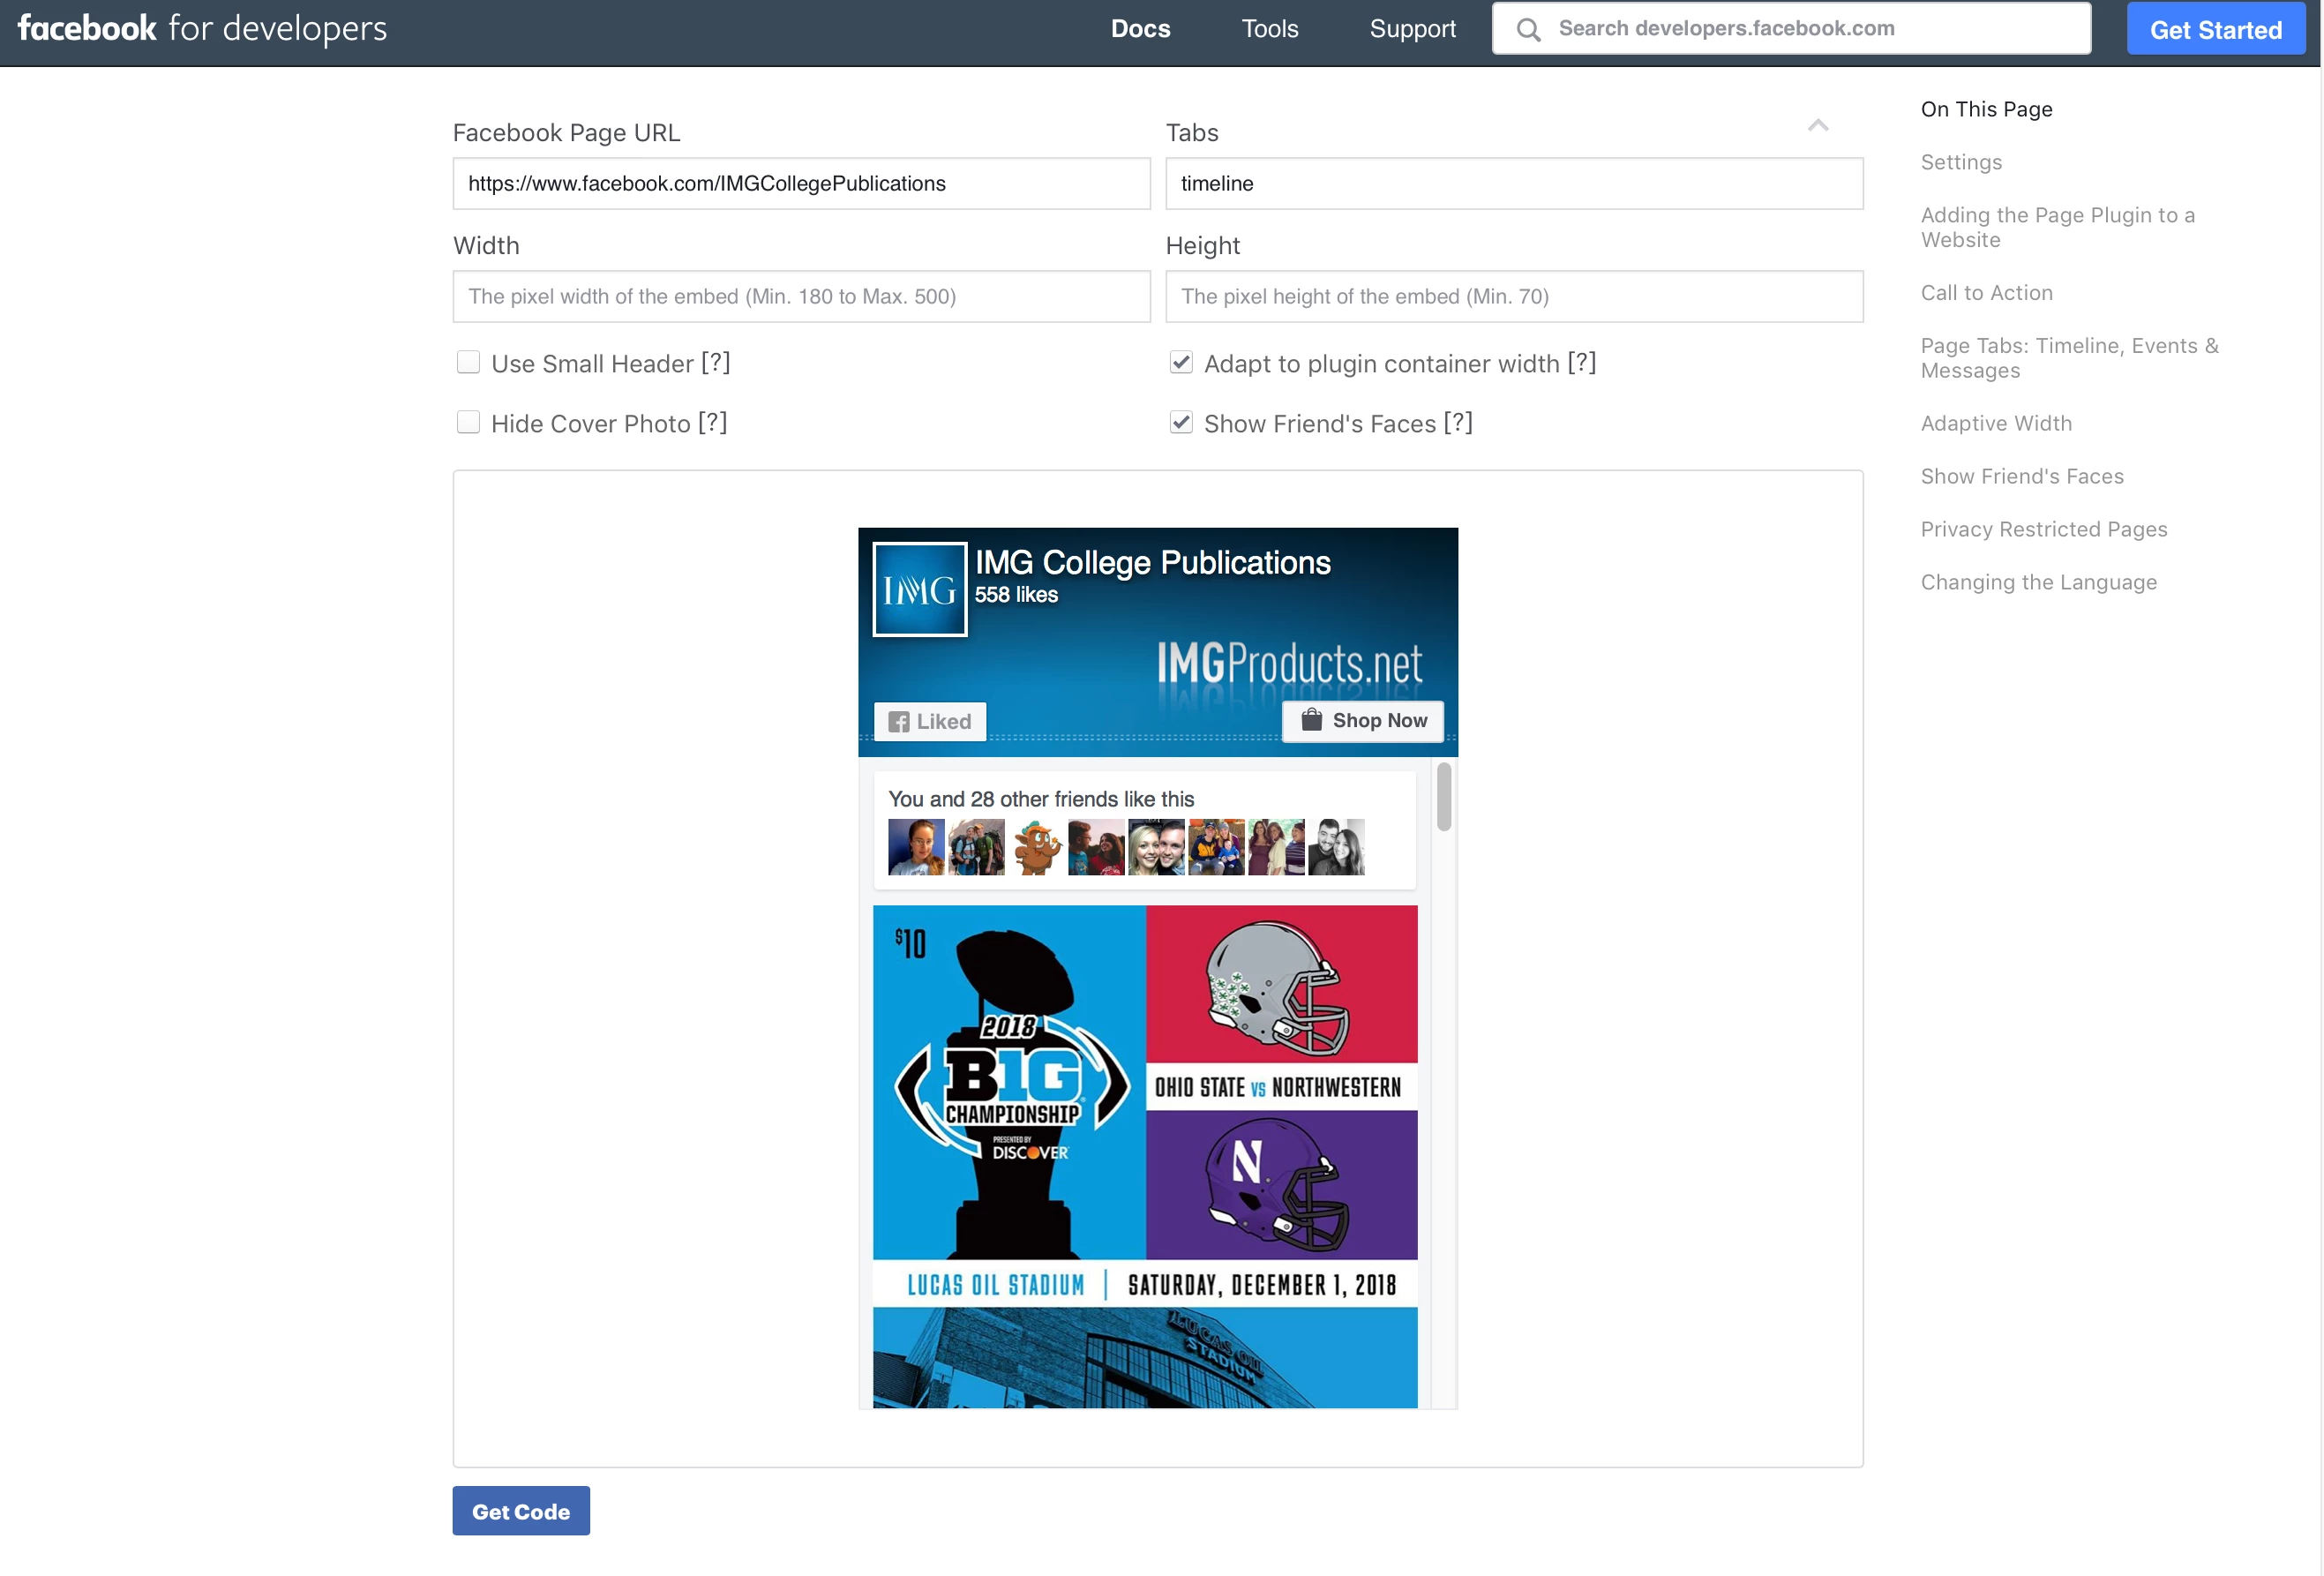2324x1576 pixels.
Task: Check the Hide Cover Photo option
Action: [468, 423]
